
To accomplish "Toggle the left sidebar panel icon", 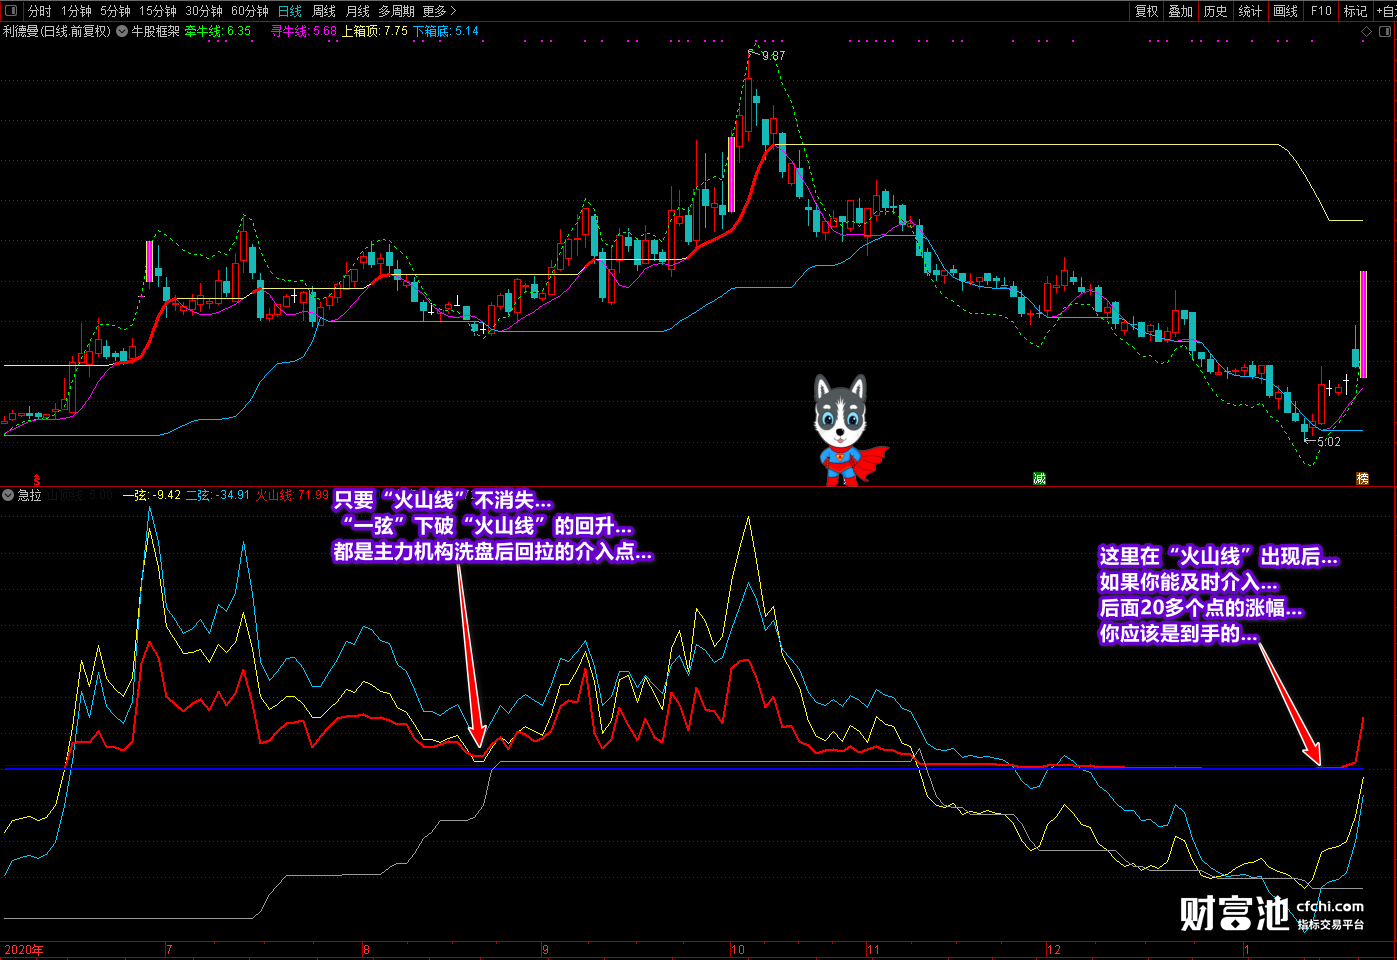I will [x=11, y=11].
